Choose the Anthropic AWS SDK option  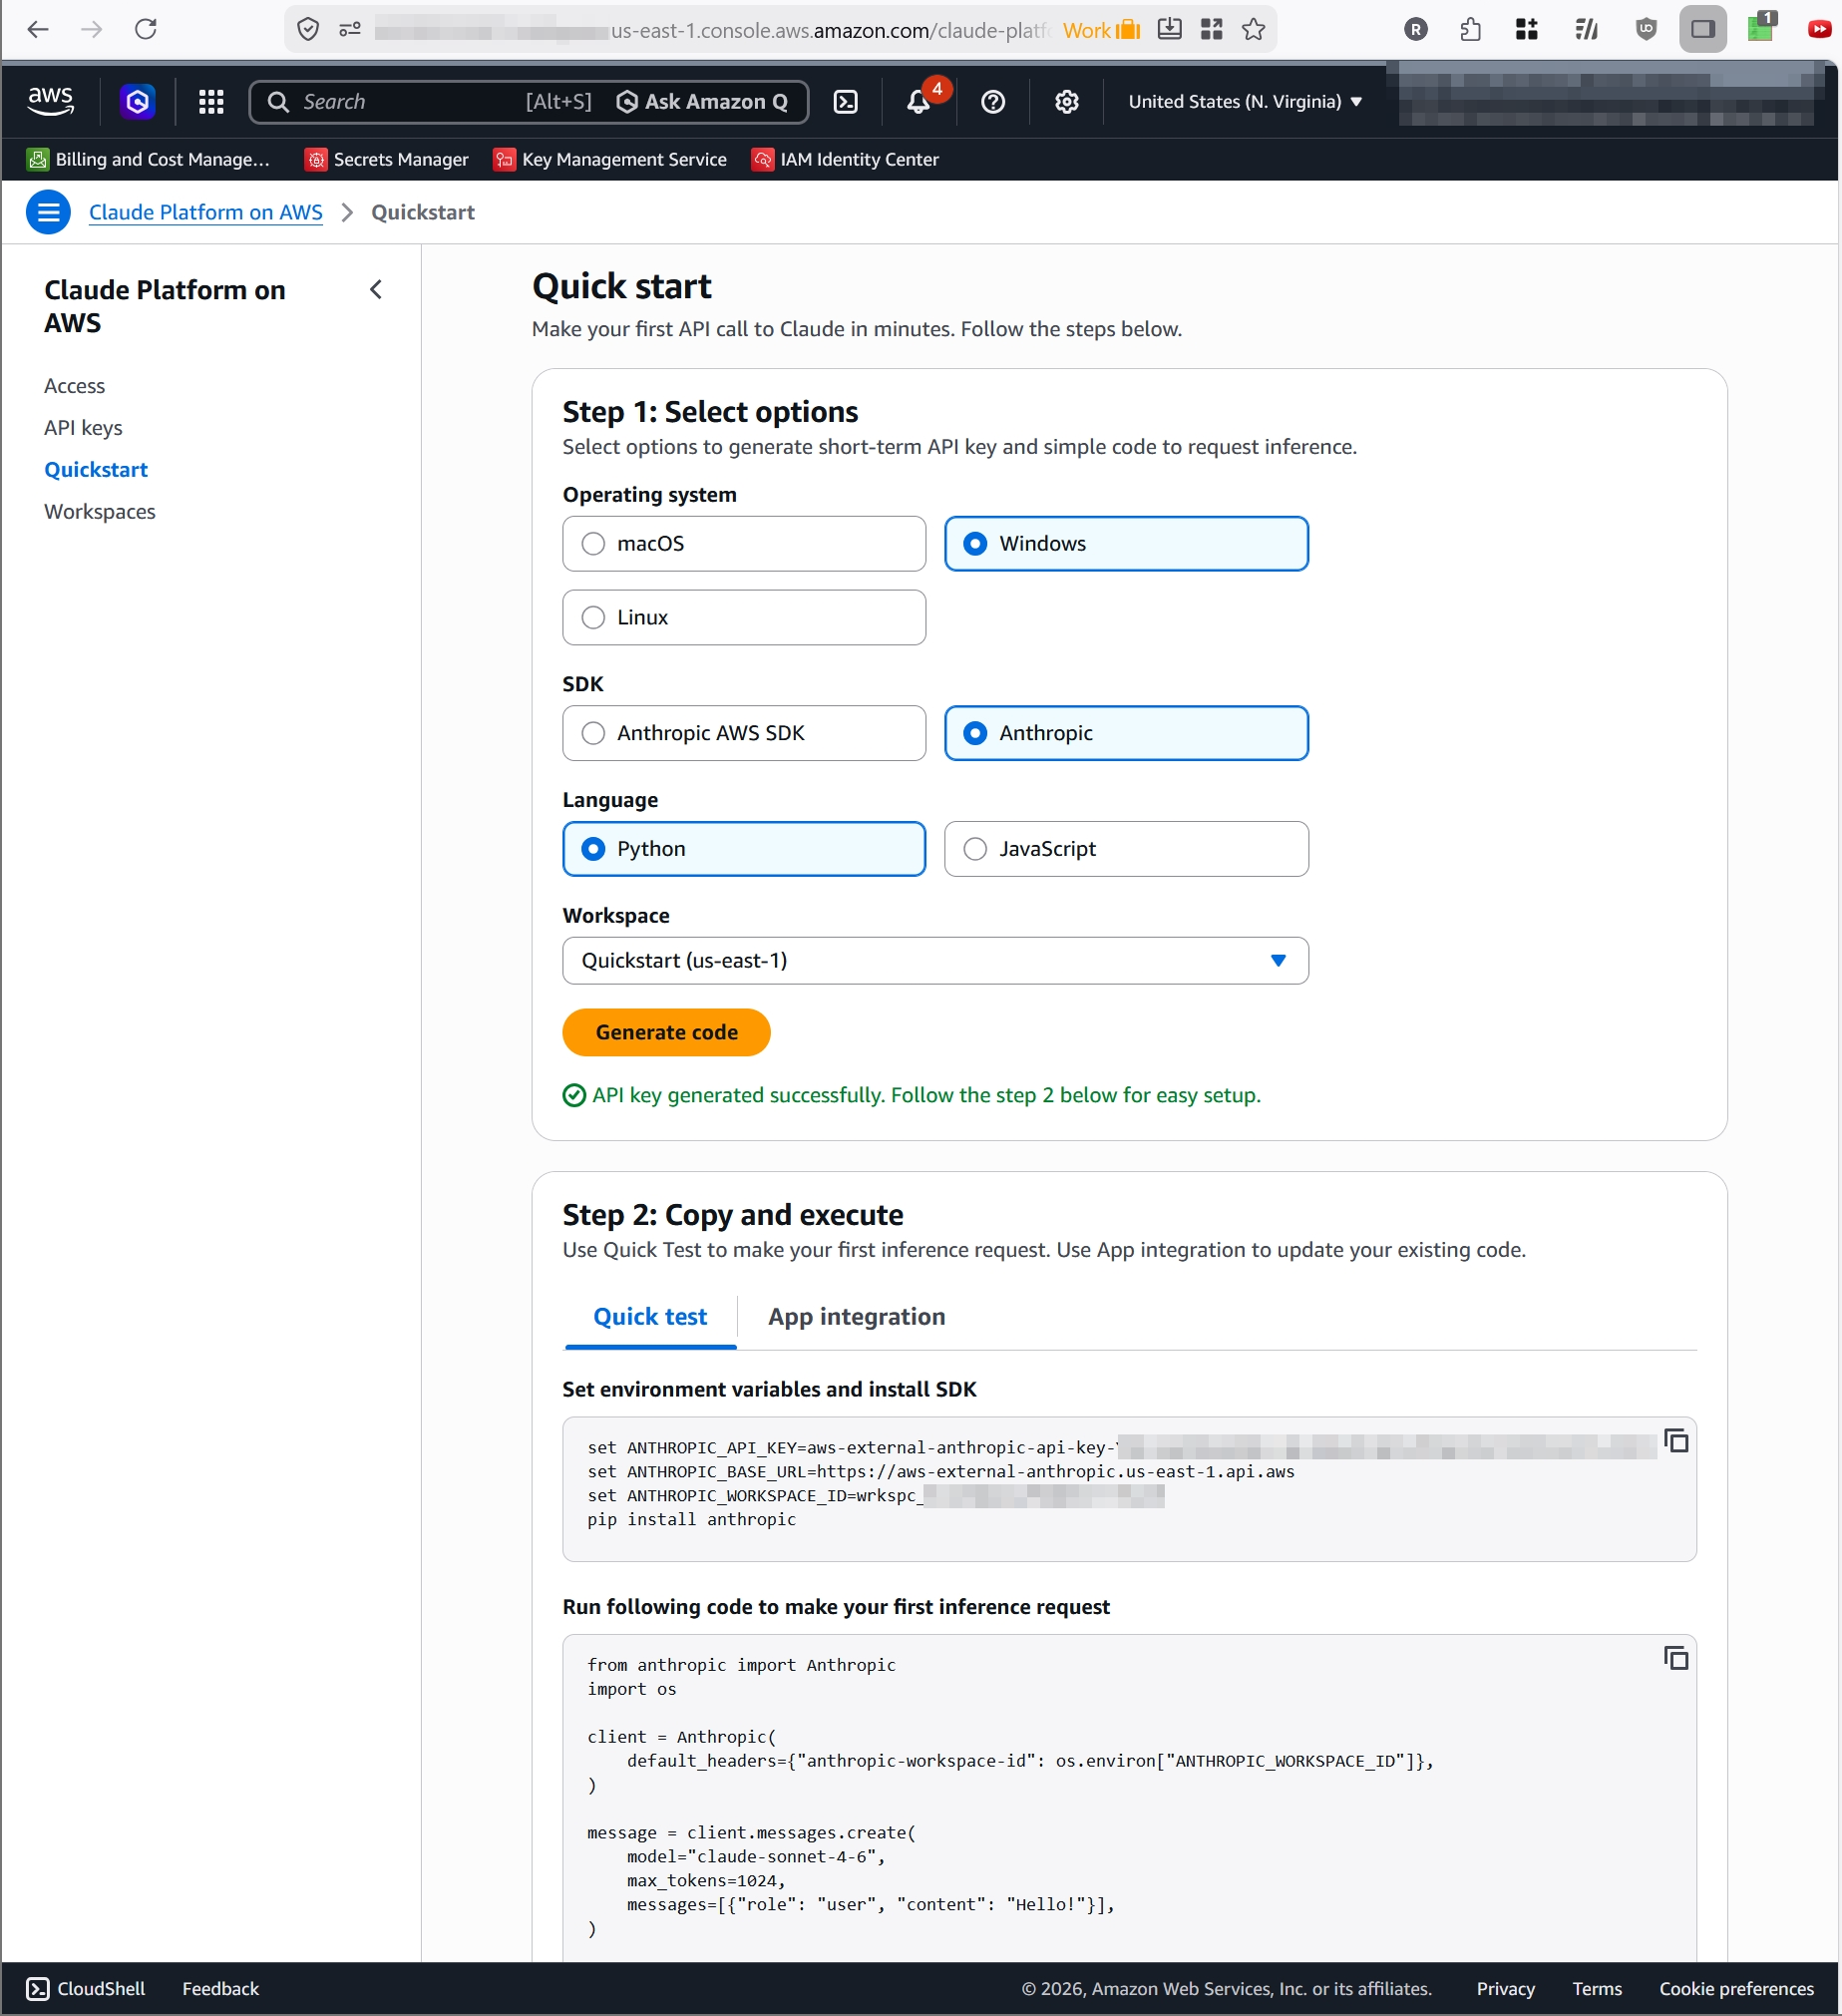744,734
